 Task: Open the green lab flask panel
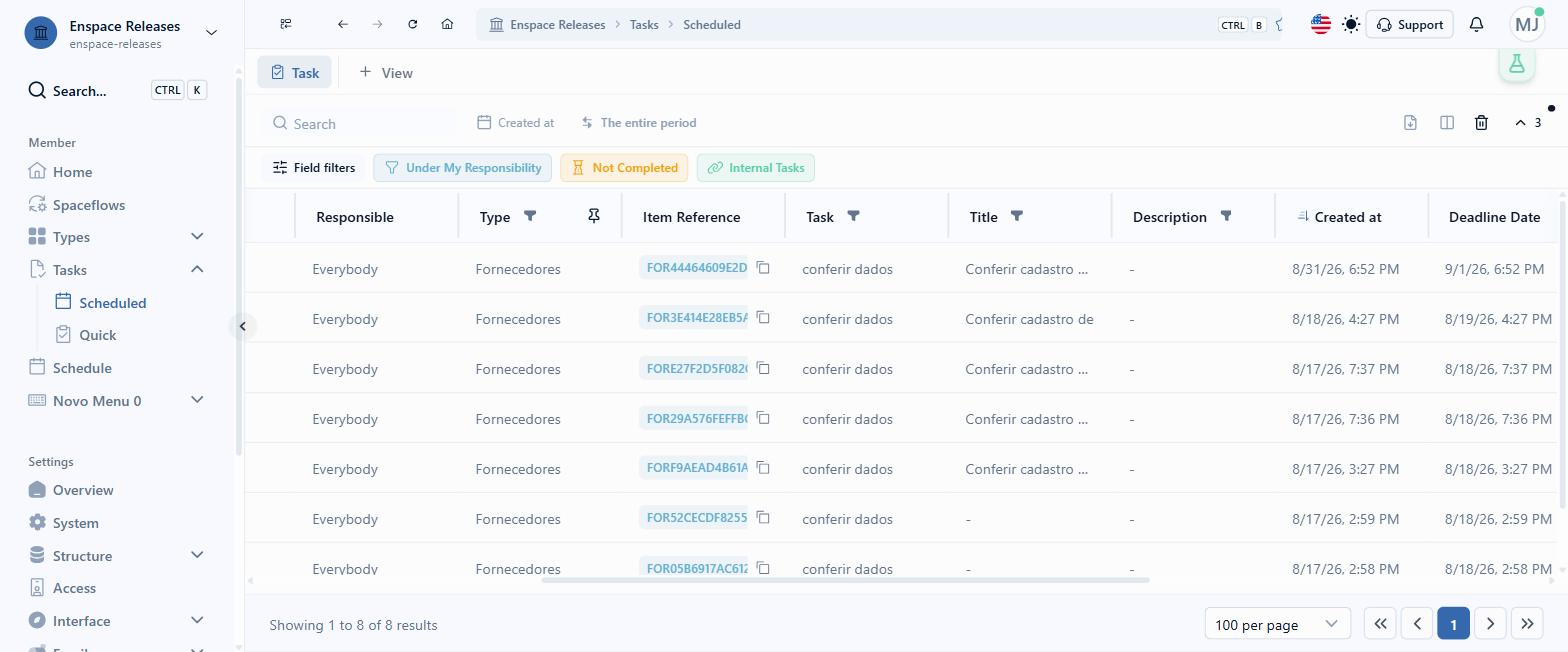coord(1517,64)
